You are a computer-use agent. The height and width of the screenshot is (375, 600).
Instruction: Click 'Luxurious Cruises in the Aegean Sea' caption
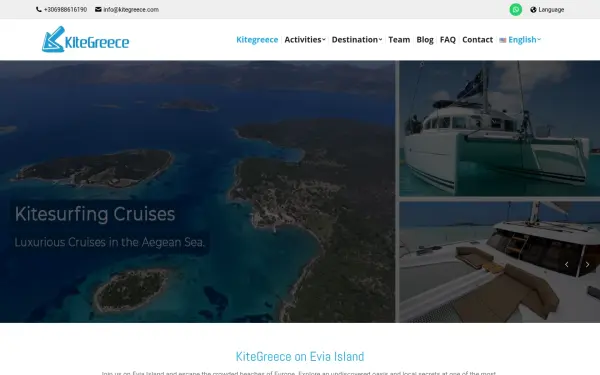(x=110, y=242)
